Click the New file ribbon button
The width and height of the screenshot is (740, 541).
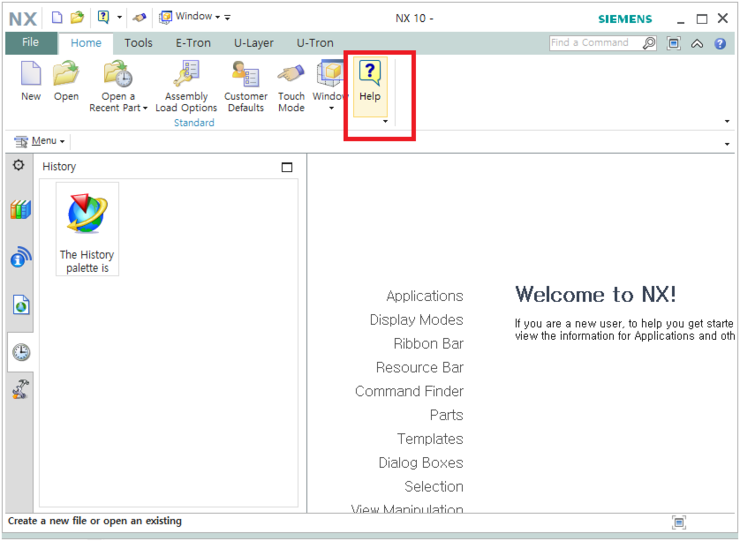click(31, 81)
